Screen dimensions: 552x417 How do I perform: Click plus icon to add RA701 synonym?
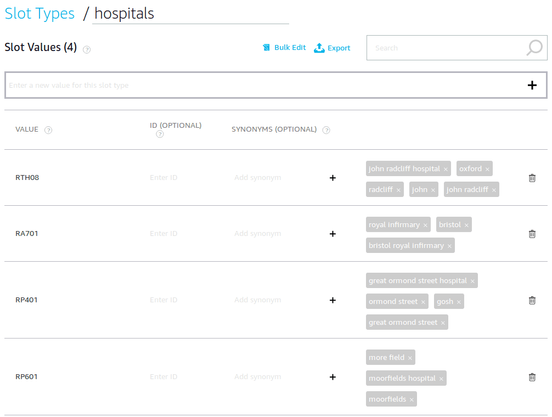point(332,234)
